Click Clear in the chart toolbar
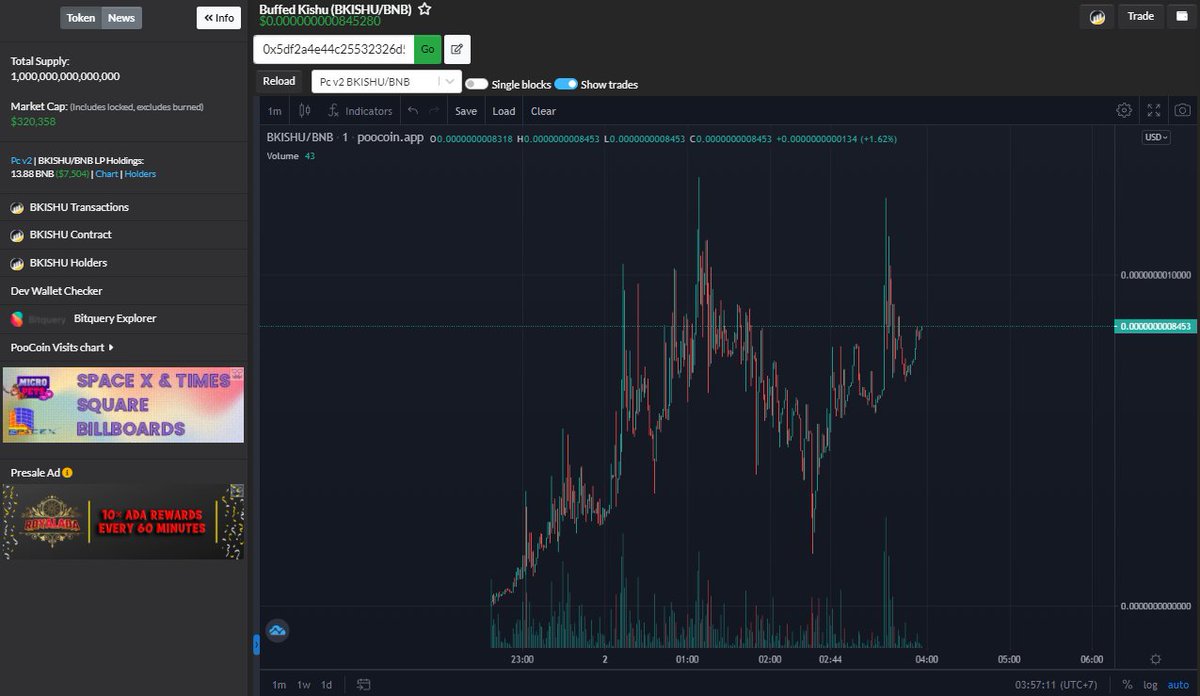Screen dimensions: 1200x696 click(543, 111)
